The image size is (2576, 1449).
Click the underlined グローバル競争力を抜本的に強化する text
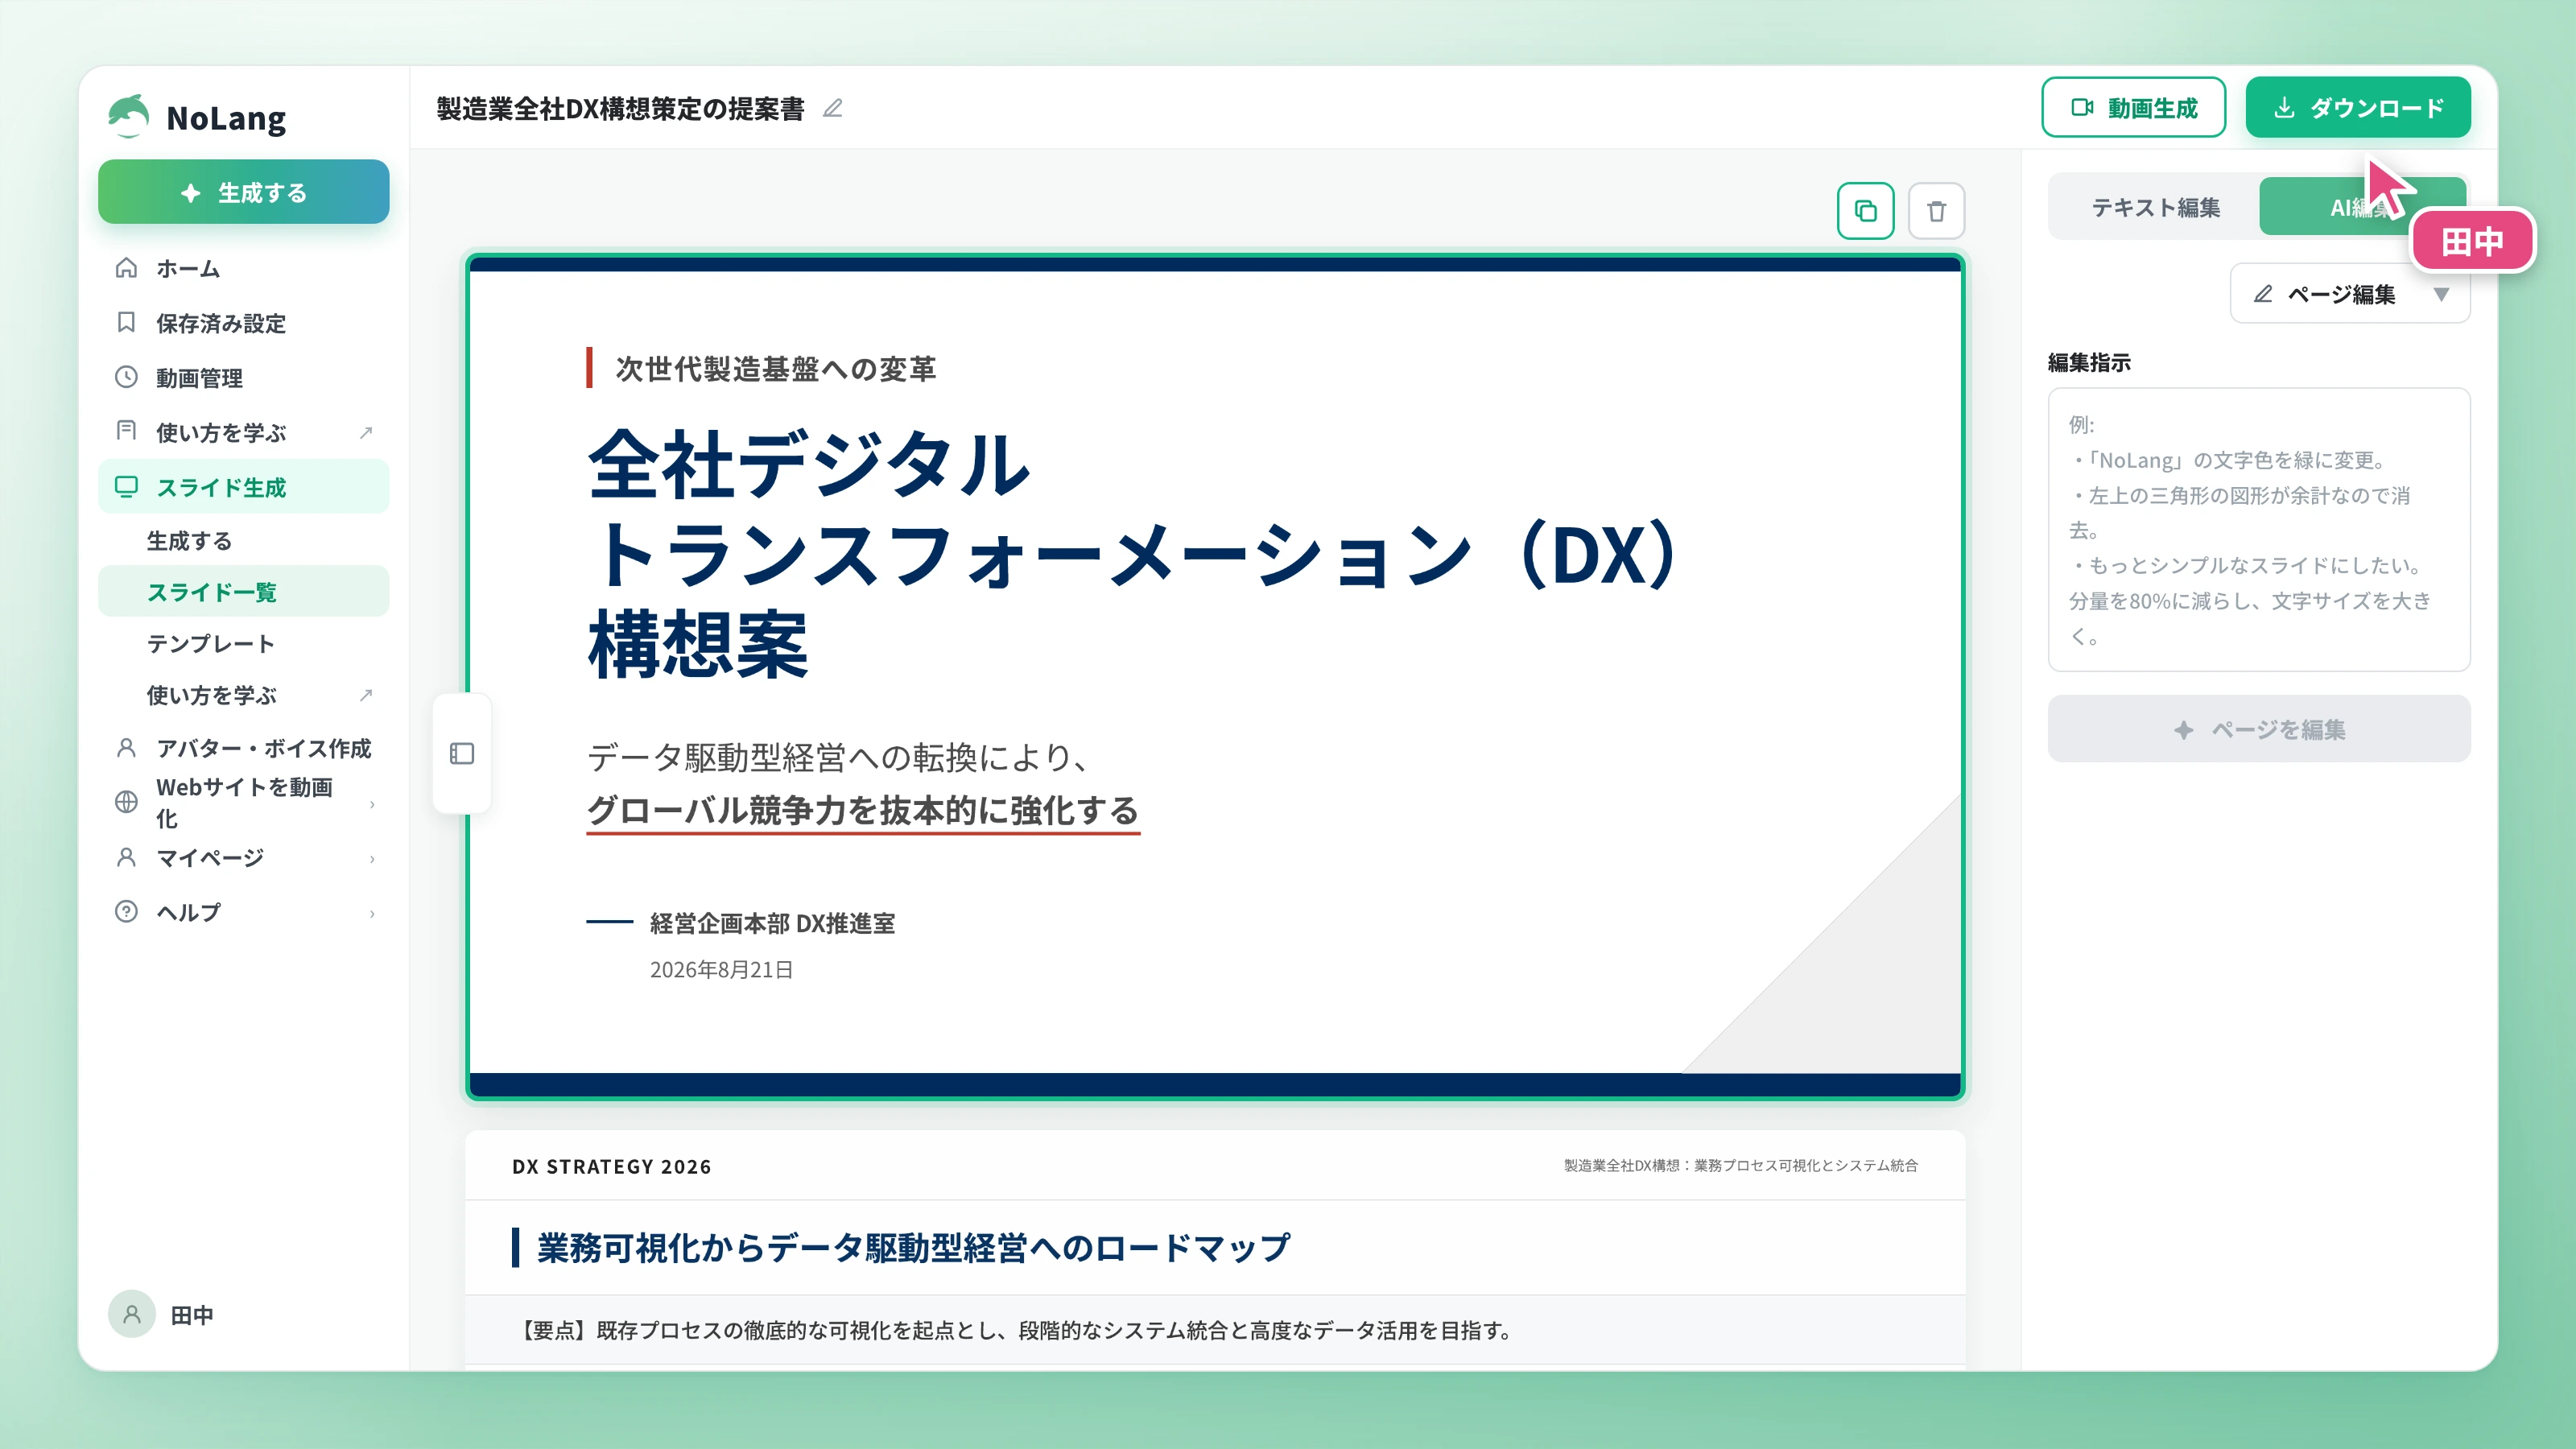point(863,810)
